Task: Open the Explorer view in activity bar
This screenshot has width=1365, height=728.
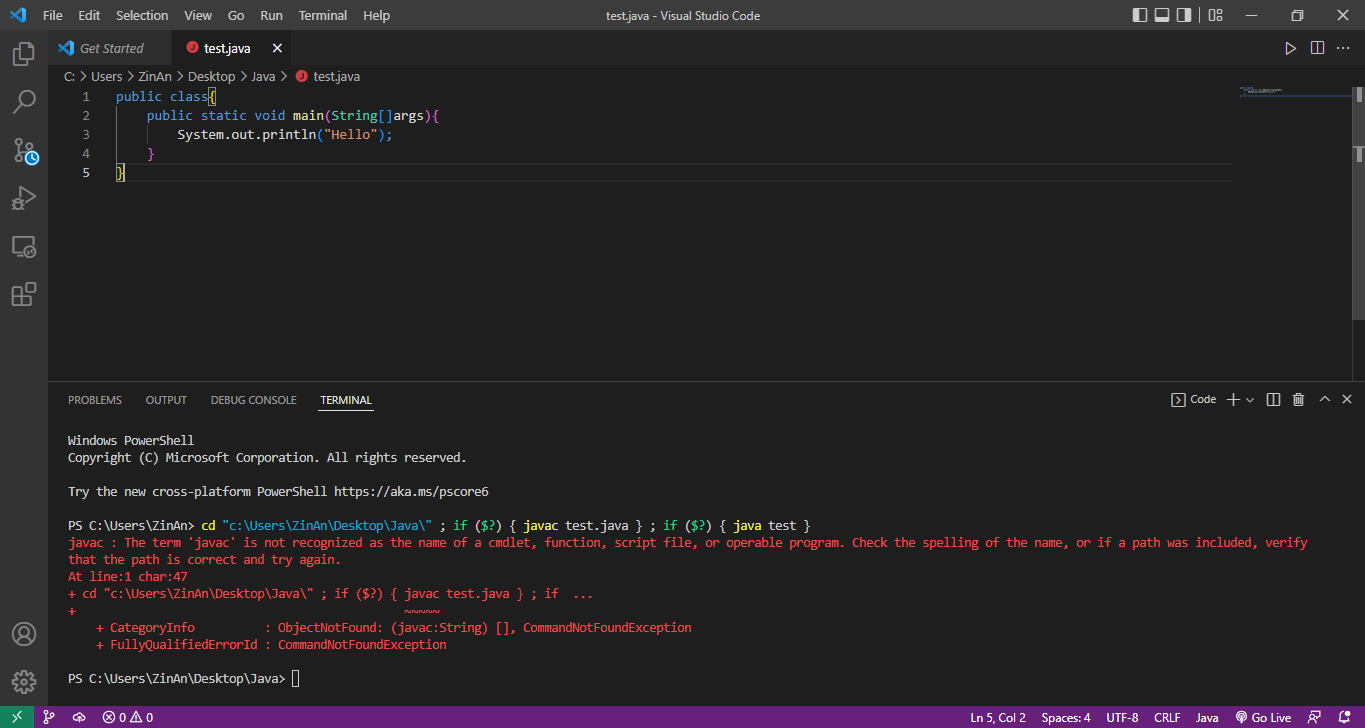Action: (x=24, y=54)
